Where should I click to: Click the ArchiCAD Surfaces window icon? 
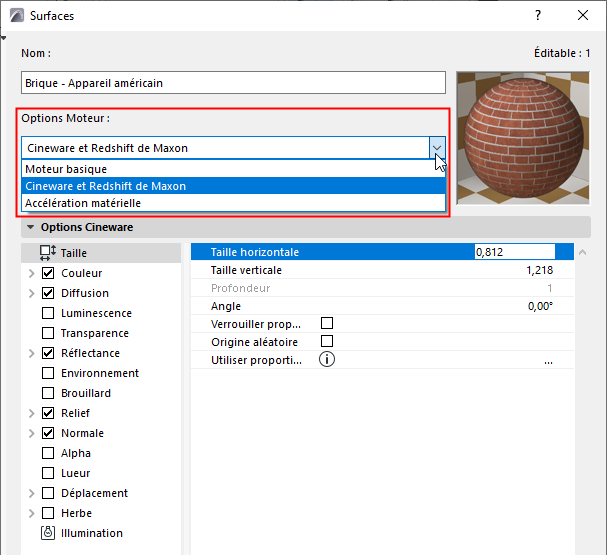(17, 15)
